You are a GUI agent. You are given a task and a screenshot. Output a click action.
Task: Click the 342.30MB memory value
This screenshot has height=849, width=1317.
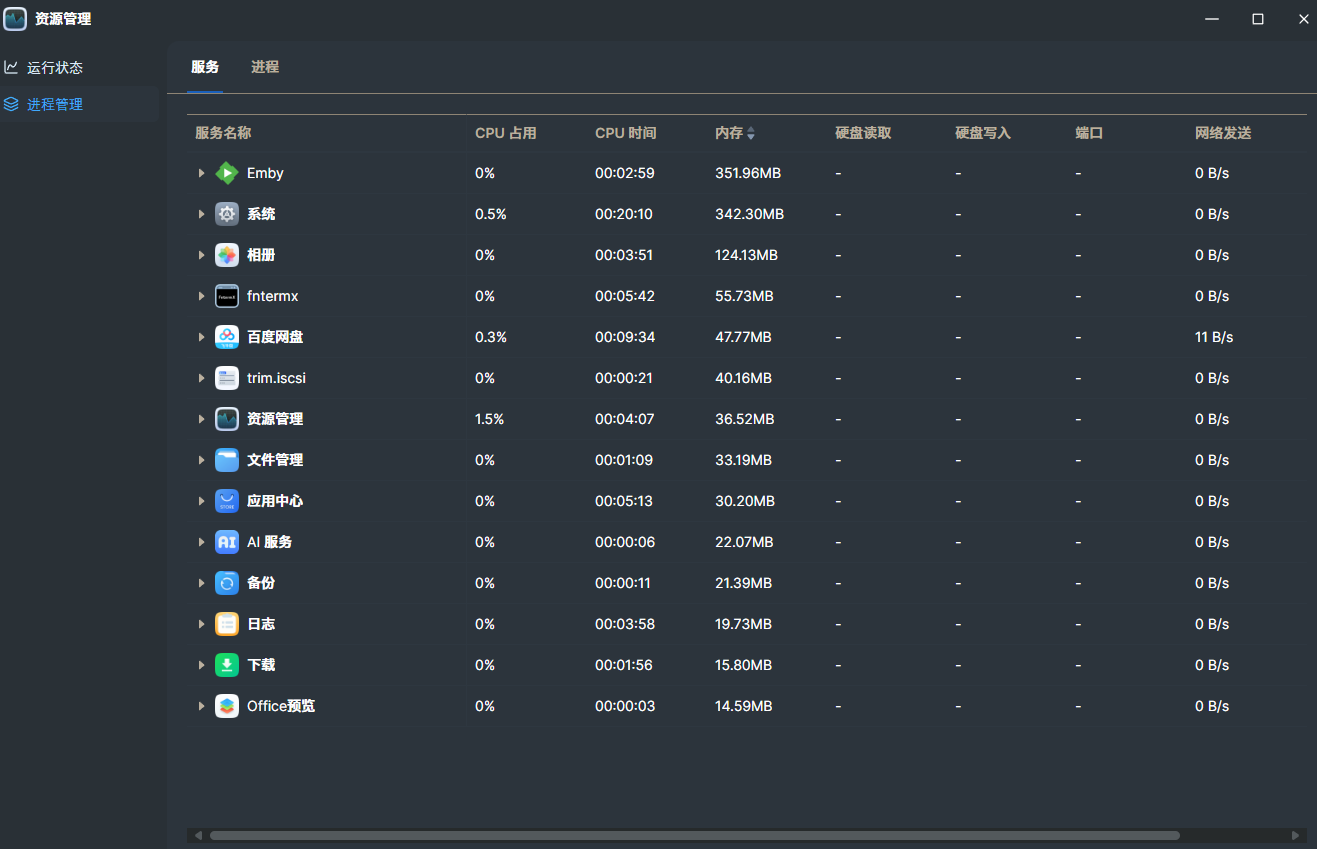(x=749, y=214)
